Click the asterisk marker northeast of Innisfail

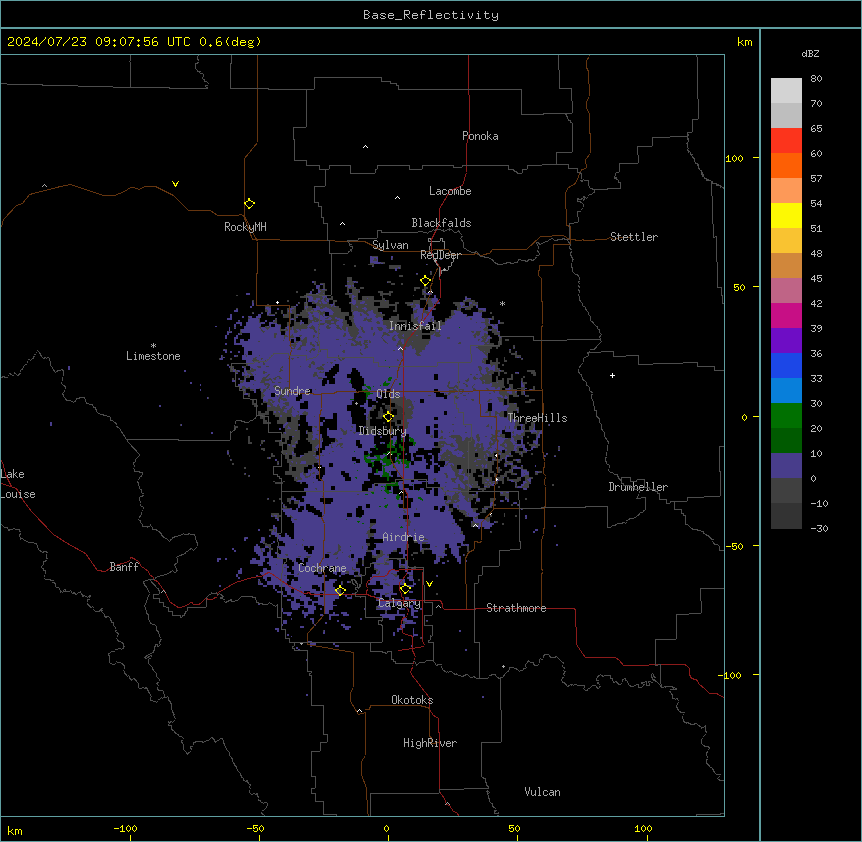pyautogui.click(x=502, y=303)
